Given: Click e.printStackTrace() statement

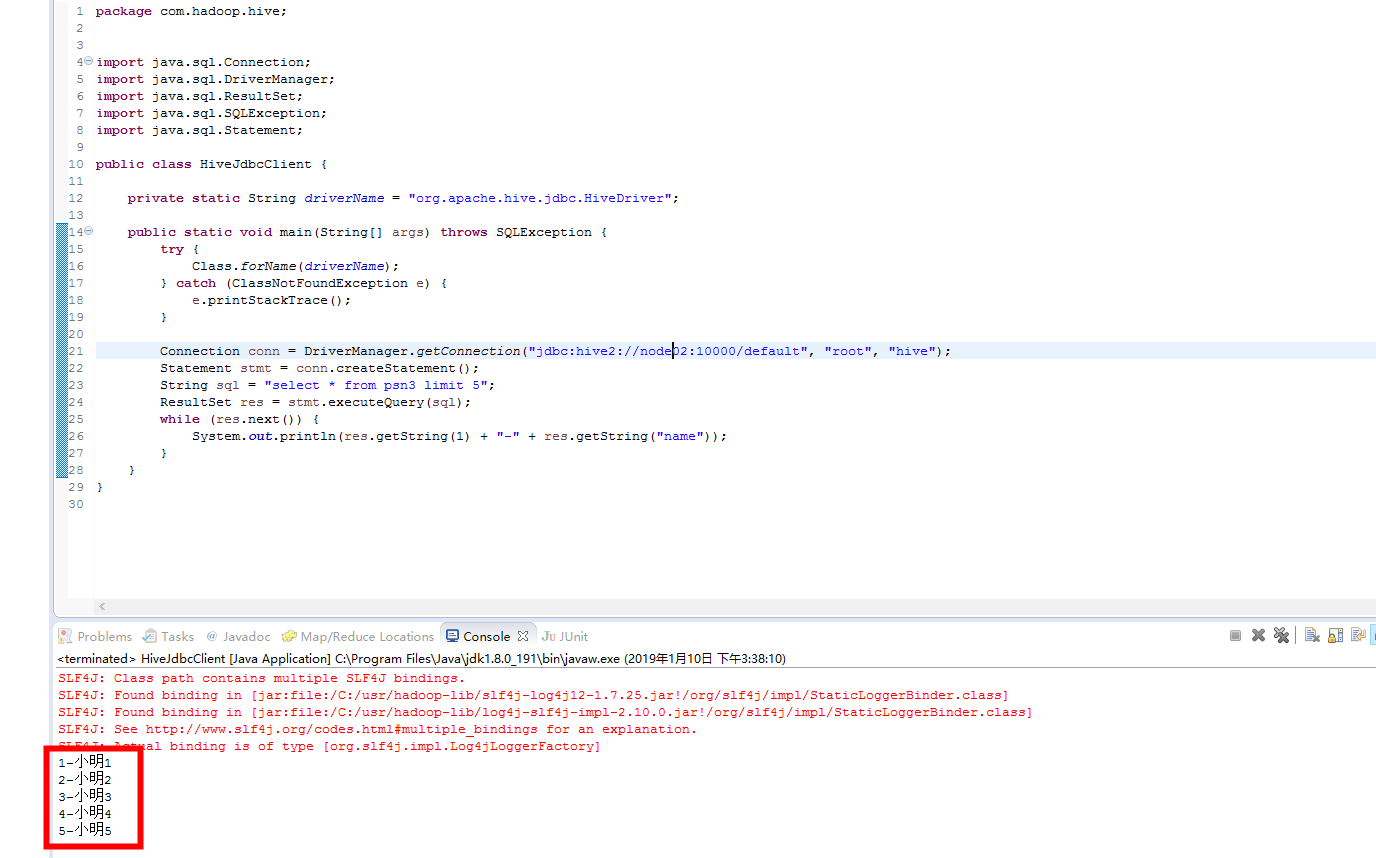Looking at the screenshot, I should [271, 300].
